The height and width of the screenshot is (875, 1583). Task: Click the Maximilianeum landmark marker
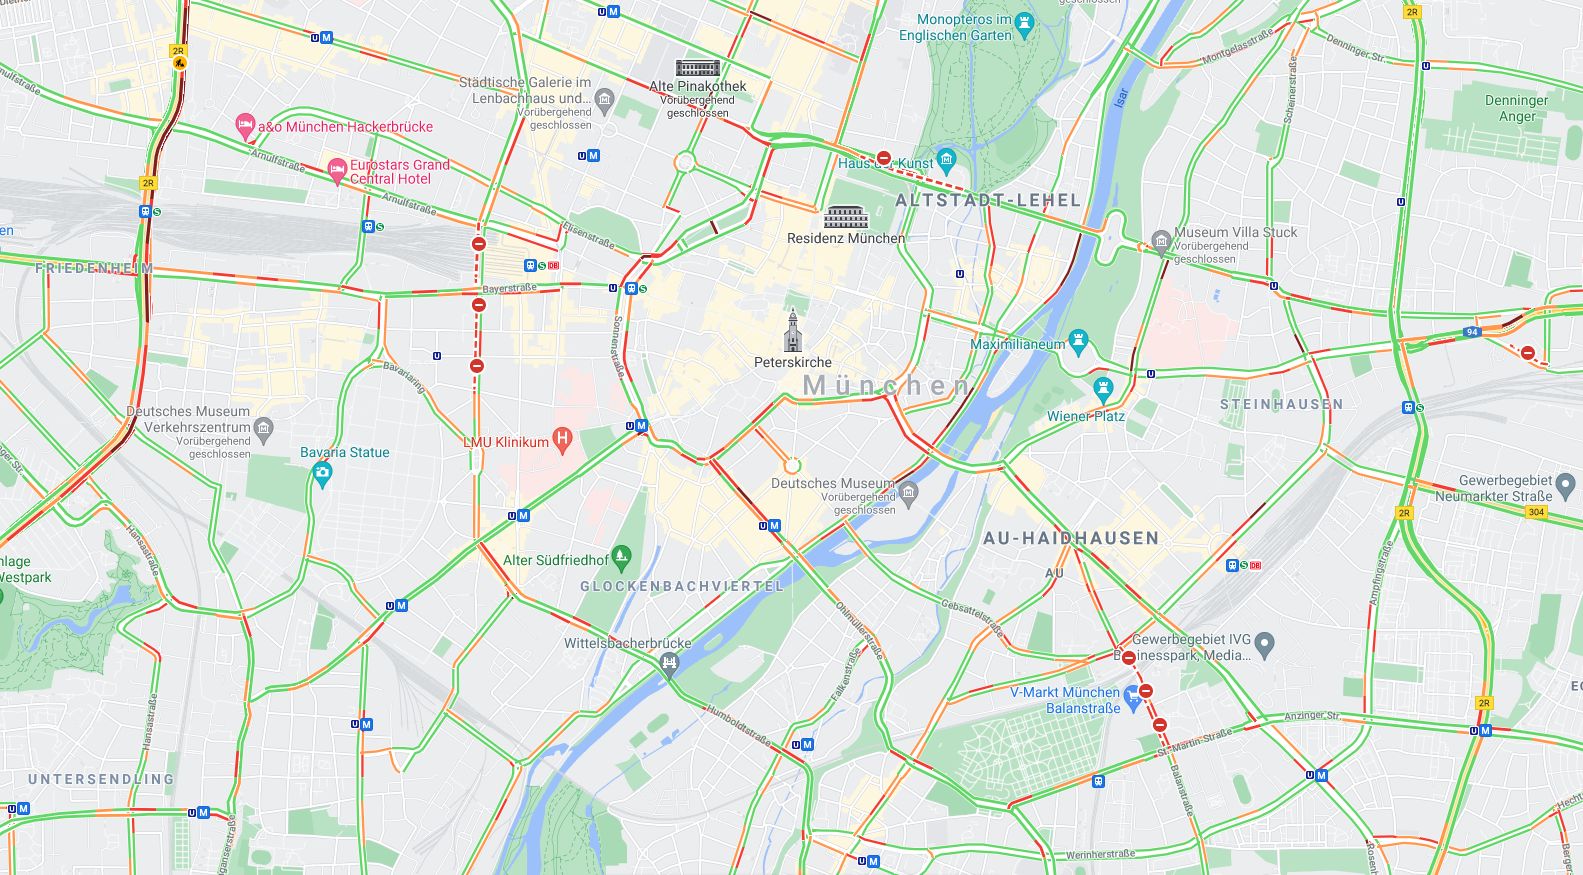pyautogui.click(x=1078, y=343)
